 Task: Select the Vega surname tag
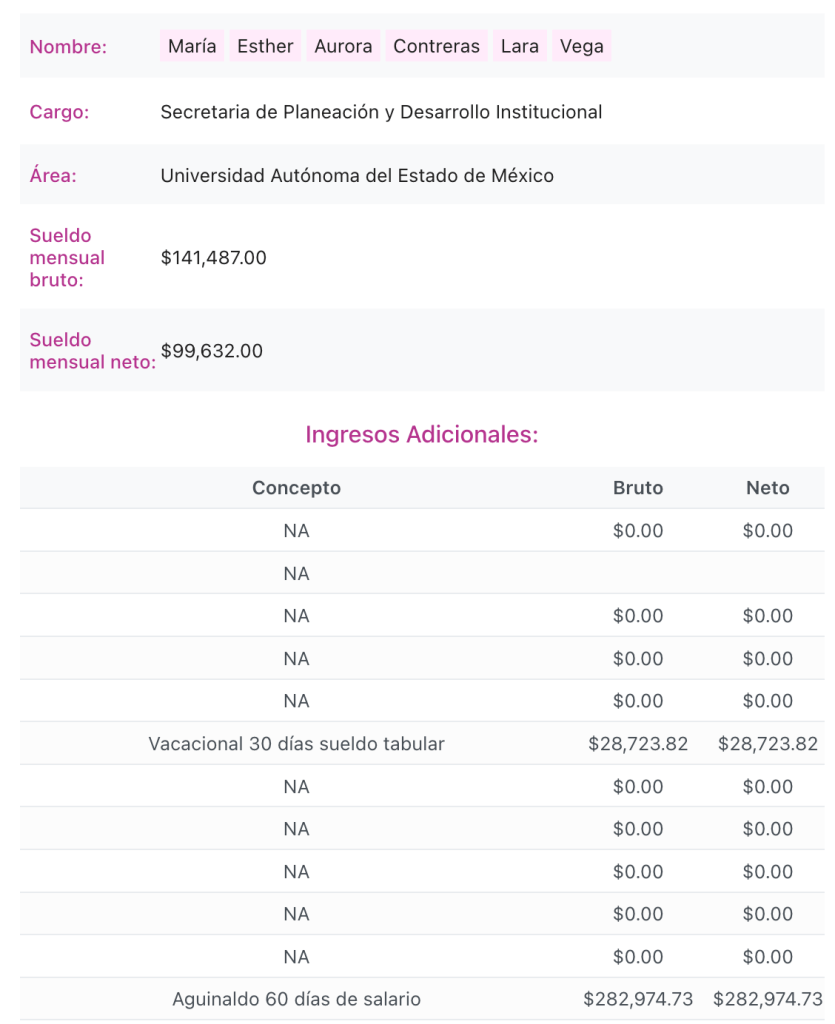pos(581,46)
